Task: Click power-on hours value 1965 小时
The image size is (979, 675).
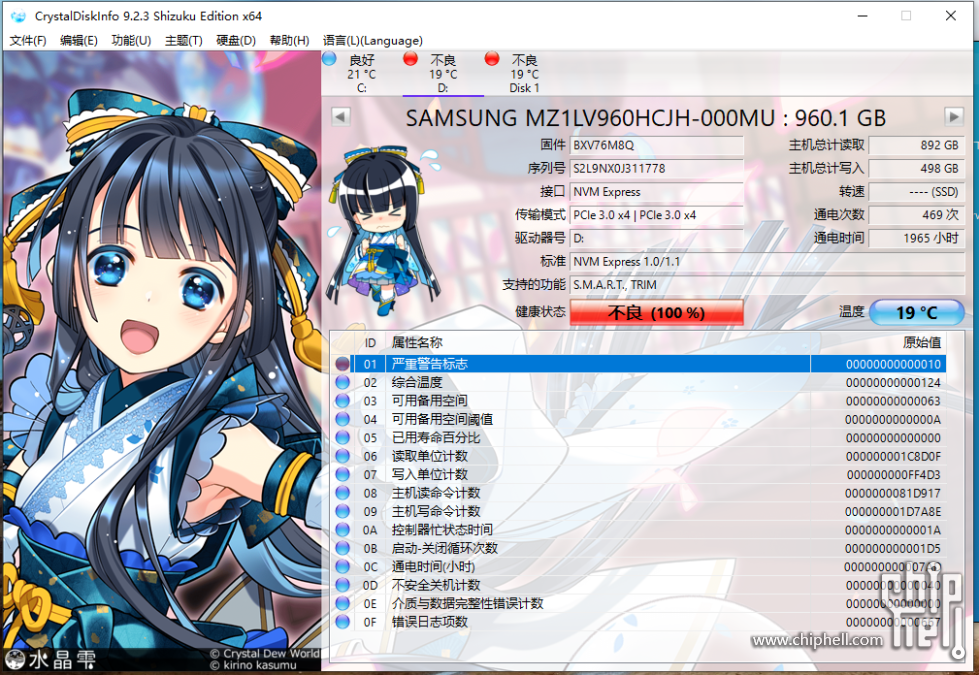Action: point(917,238)
